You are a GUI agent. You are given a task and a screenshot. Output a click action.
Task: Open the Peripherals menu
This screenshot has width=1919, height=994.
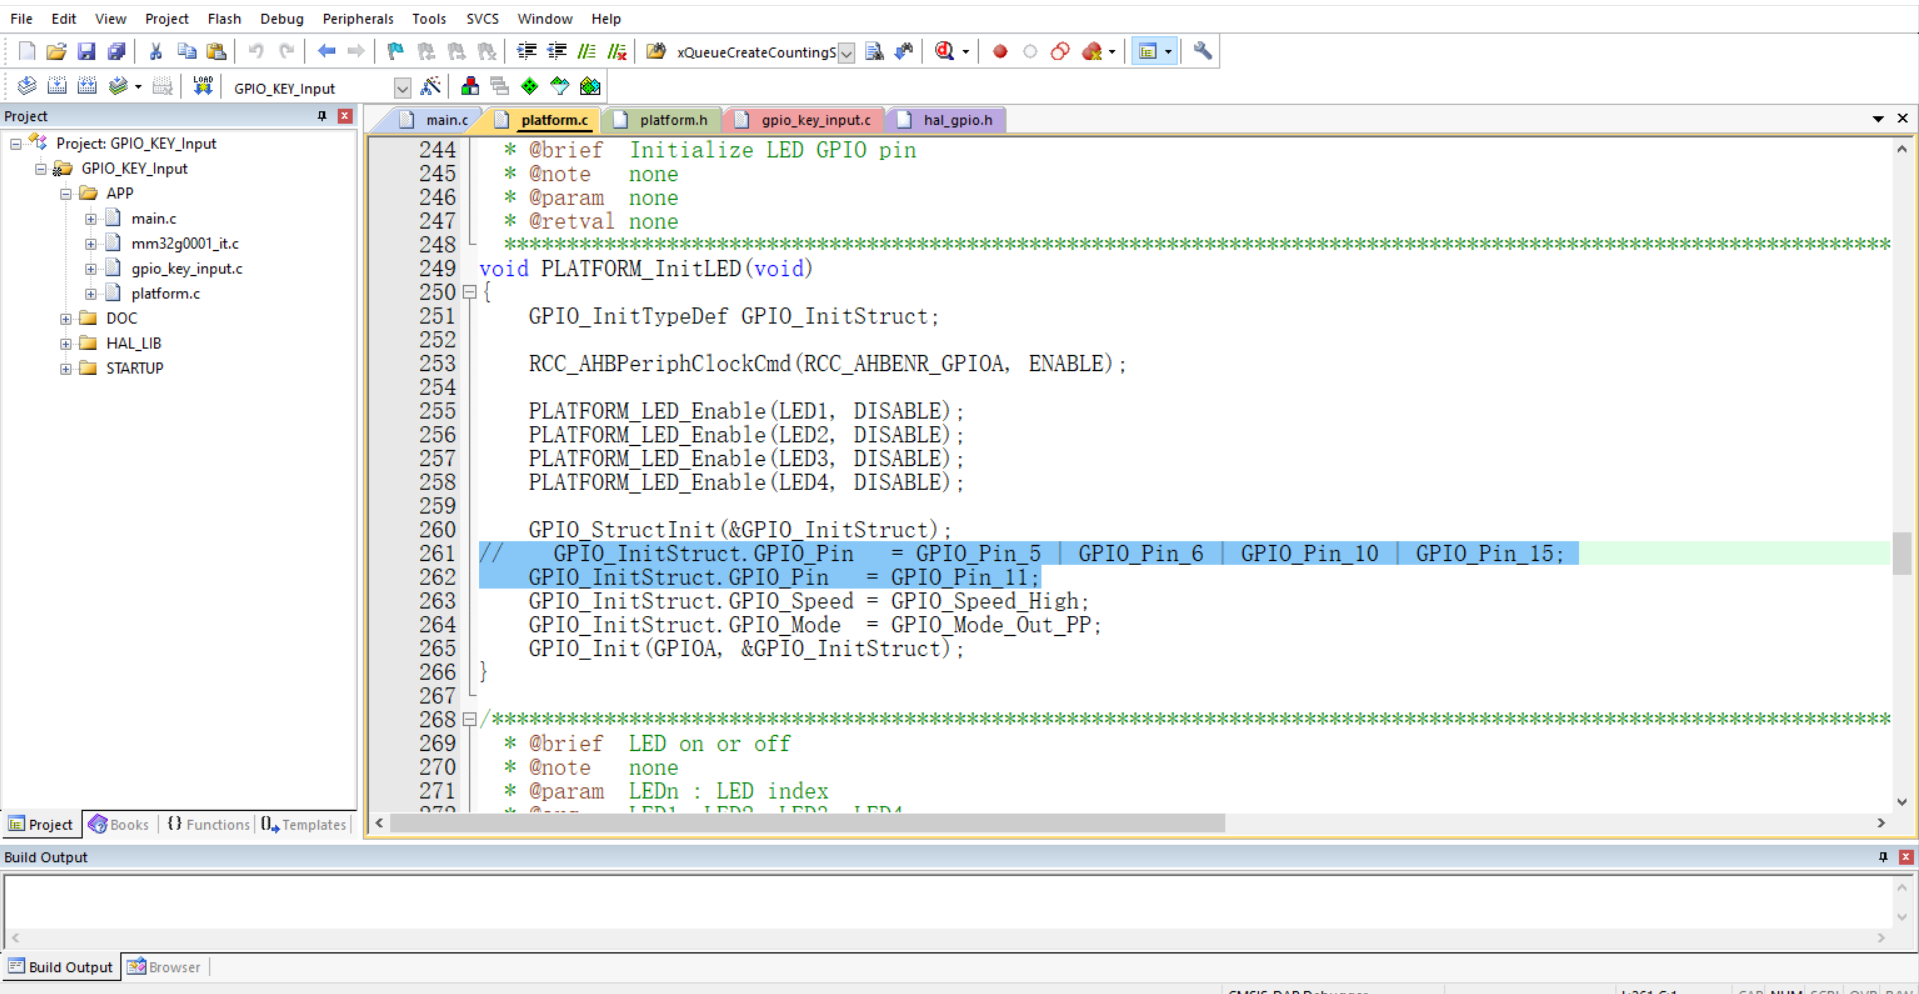pyautogui.click(x=357, y=18)
